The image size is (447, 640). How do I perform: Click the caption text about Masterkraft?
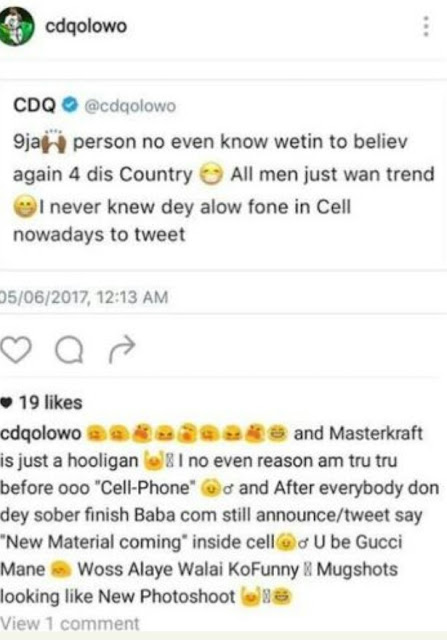click(x=220, y=515)
